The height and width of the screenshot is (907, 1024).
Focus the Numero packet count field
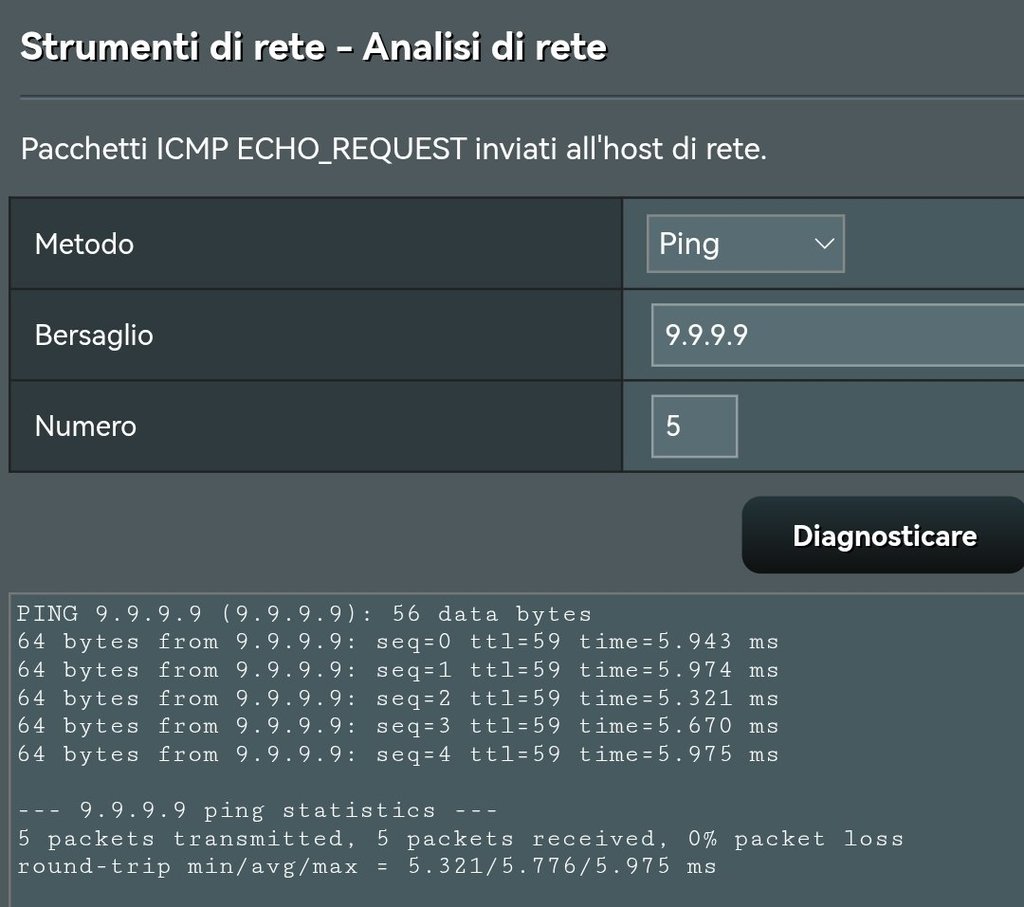(694, 426)
